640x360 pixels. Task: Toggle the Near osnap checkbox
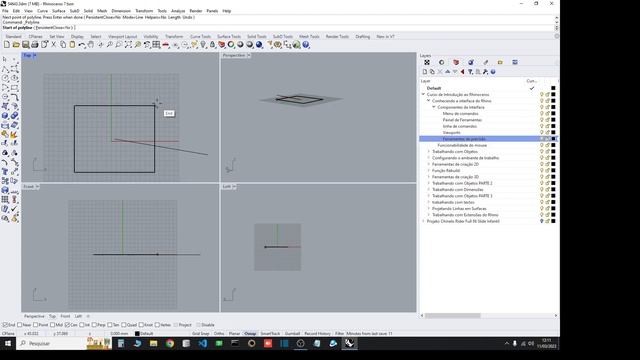(x=20, y=325)
